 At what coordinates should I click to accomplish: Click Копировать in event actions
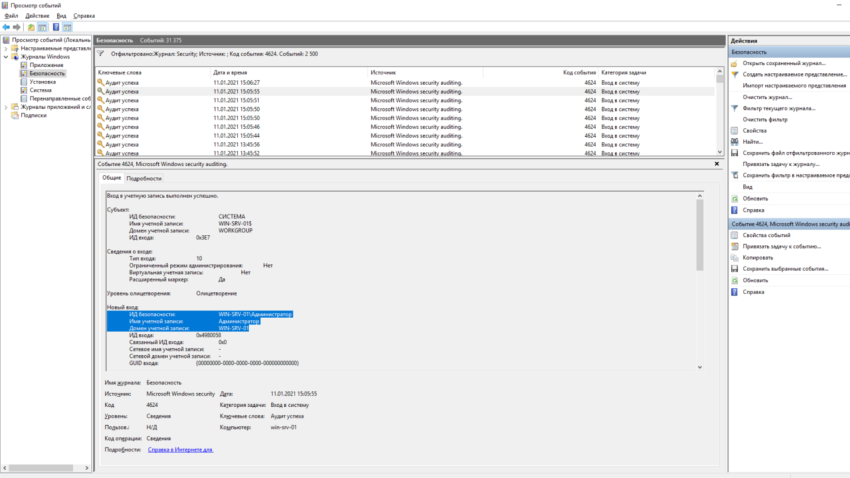(x=757, y=257)
